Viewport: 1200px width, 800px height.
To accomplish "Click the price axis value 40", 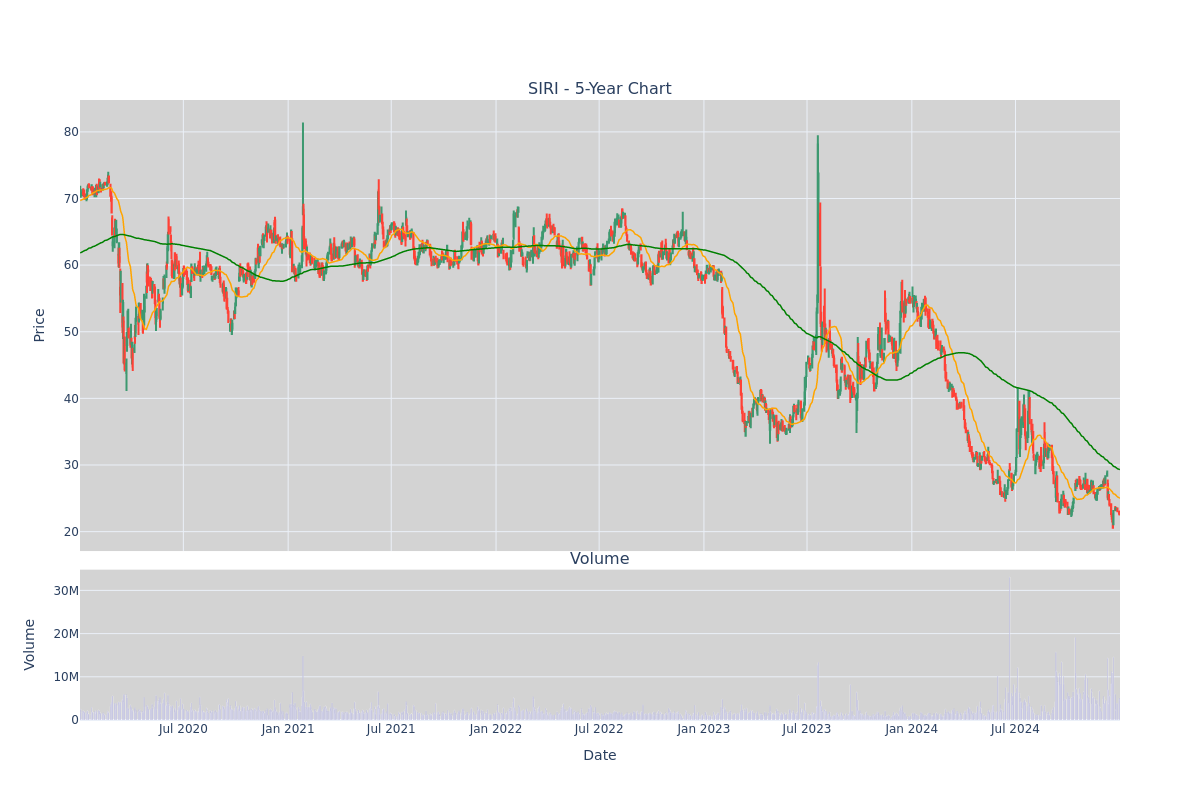I will tap(71, 398).
